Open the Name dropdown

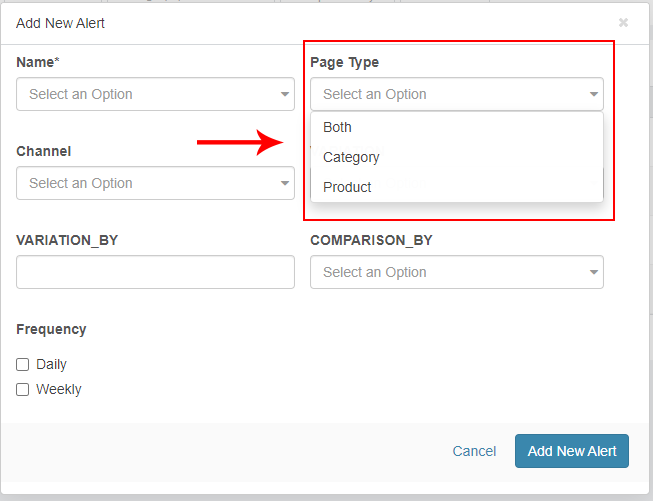(x=155, y=94)
